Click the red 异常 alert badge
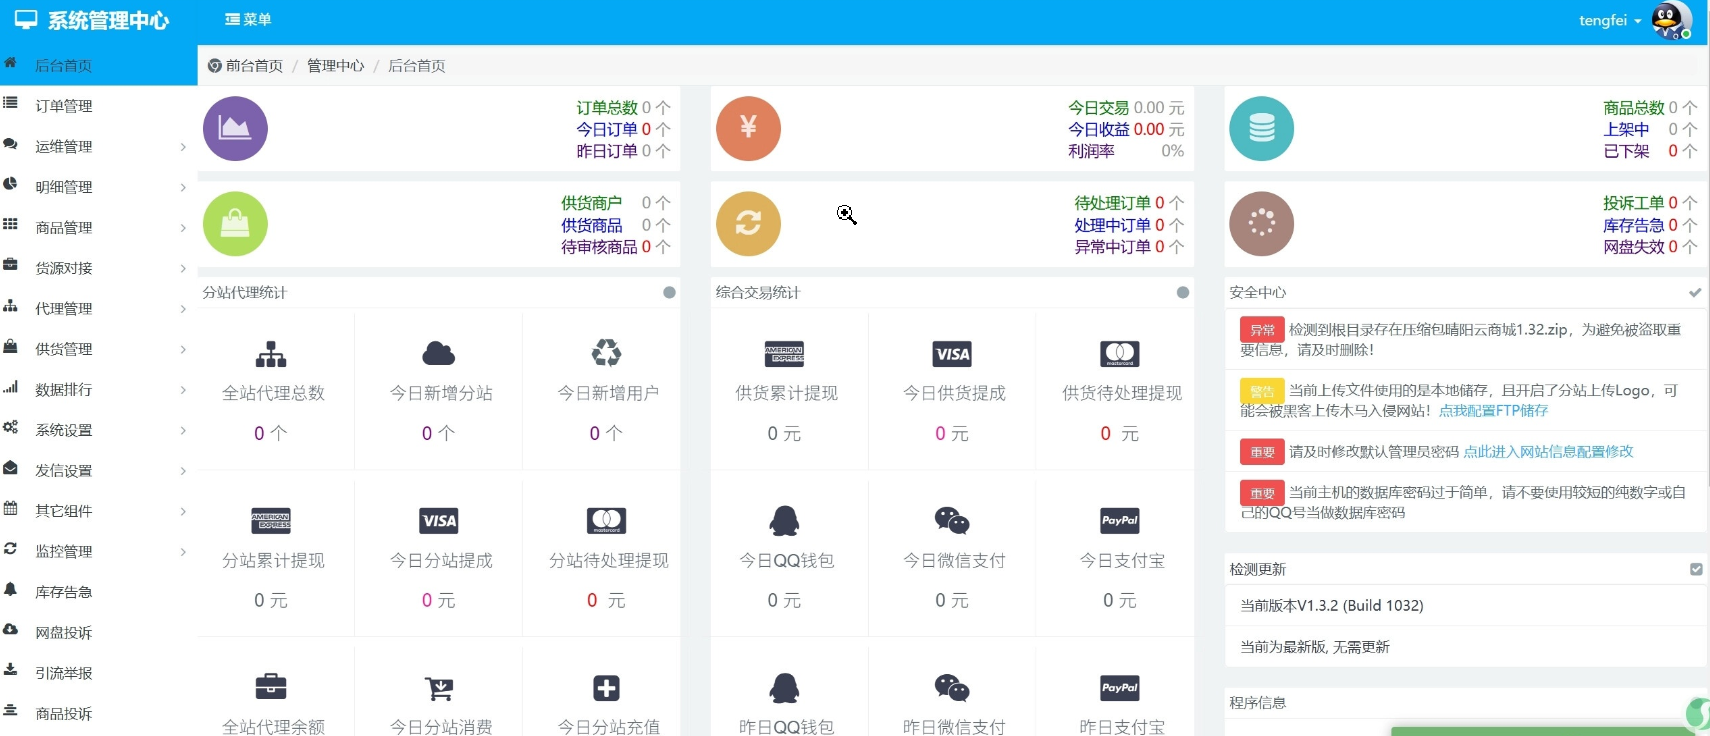The image size is (1710, 736). (x=1262, y=330)
